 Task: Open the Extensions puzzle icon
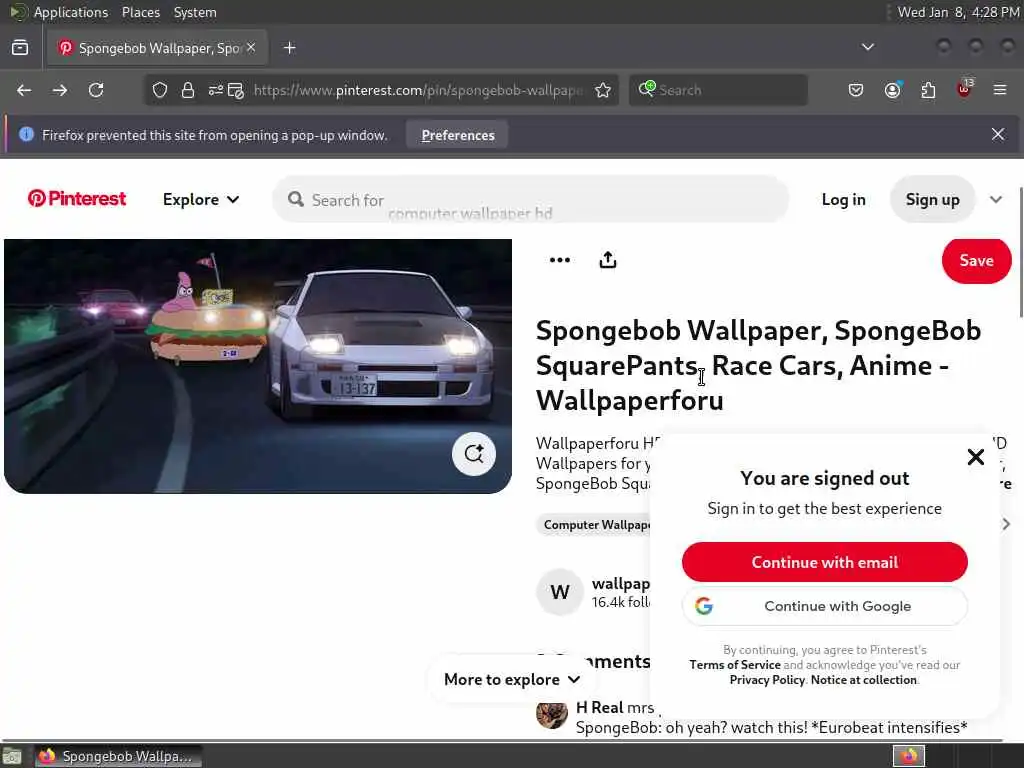click(928, 90)
